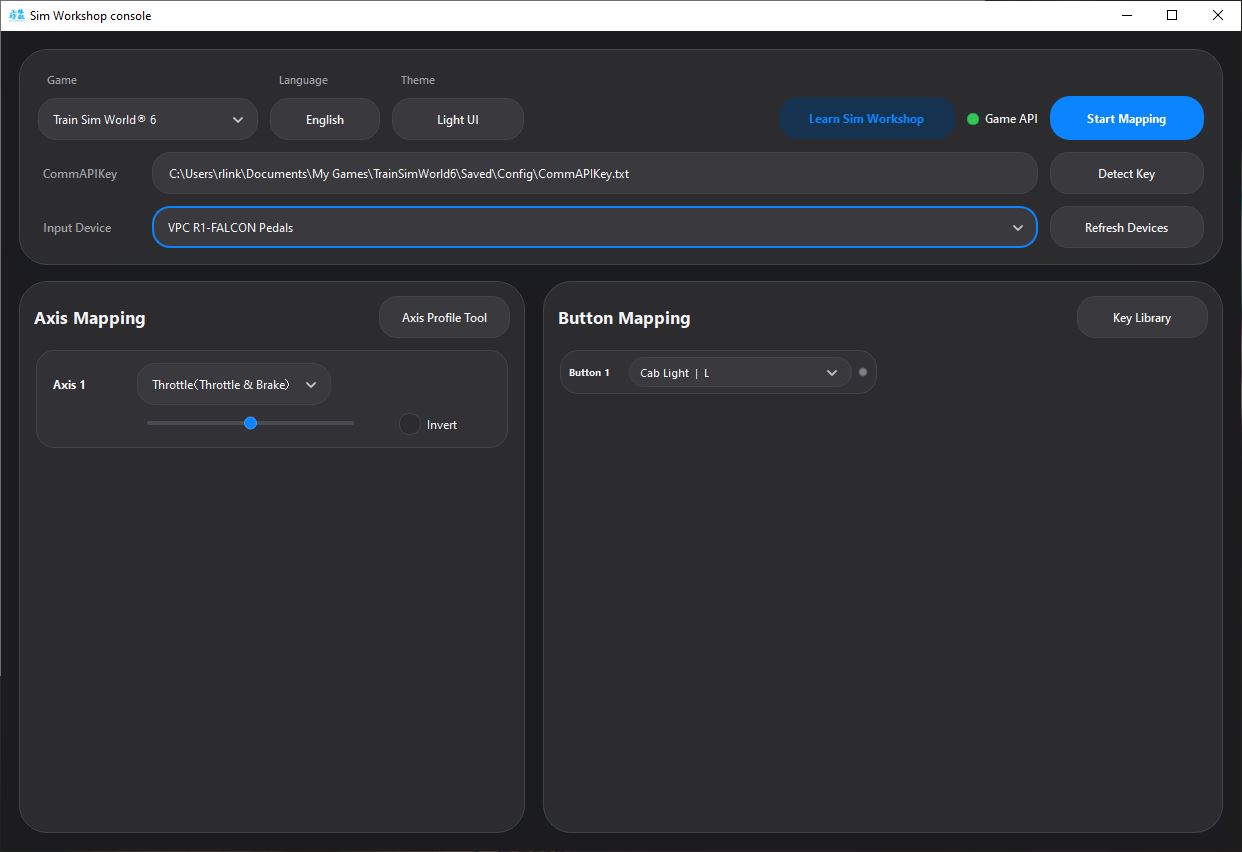Switch theme with the Light UI button
Viewport: 1242px width, 852px height.
click(457, 119)
